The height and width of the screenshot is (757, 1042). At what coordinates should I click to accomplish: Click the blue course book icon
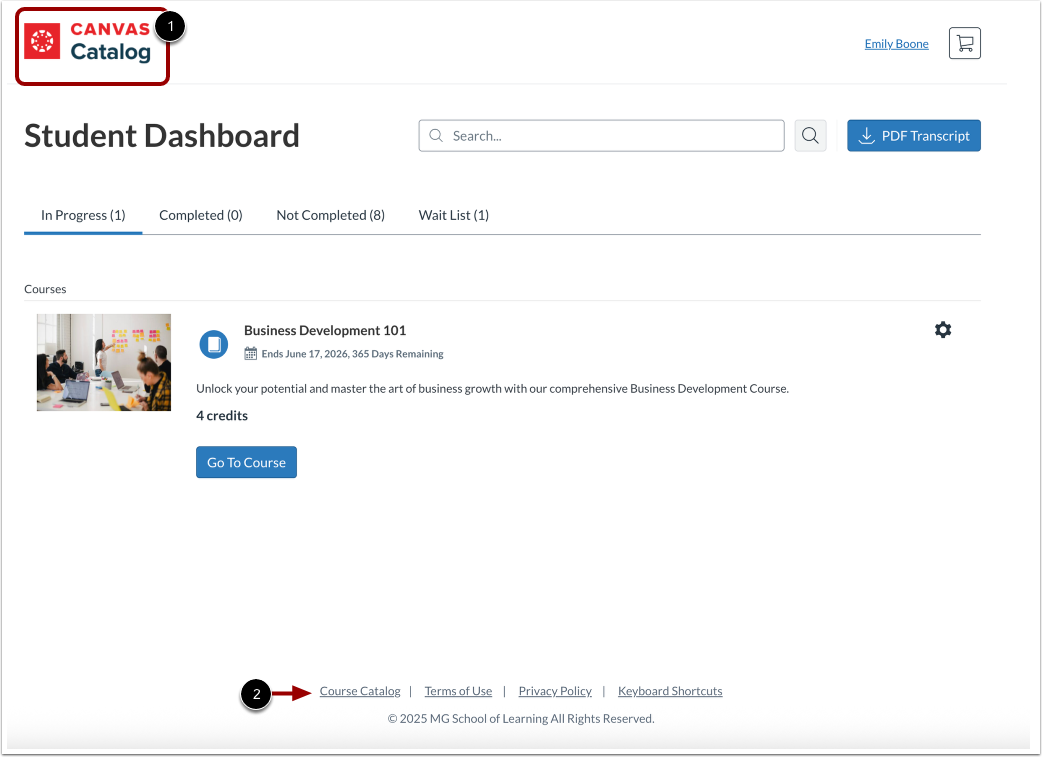click(214, 344)
